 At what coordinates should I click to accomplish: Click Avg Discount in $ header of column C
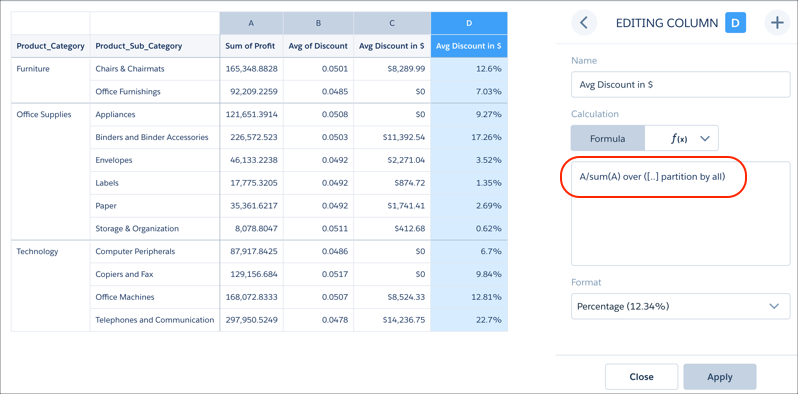[x=392, y=46]
